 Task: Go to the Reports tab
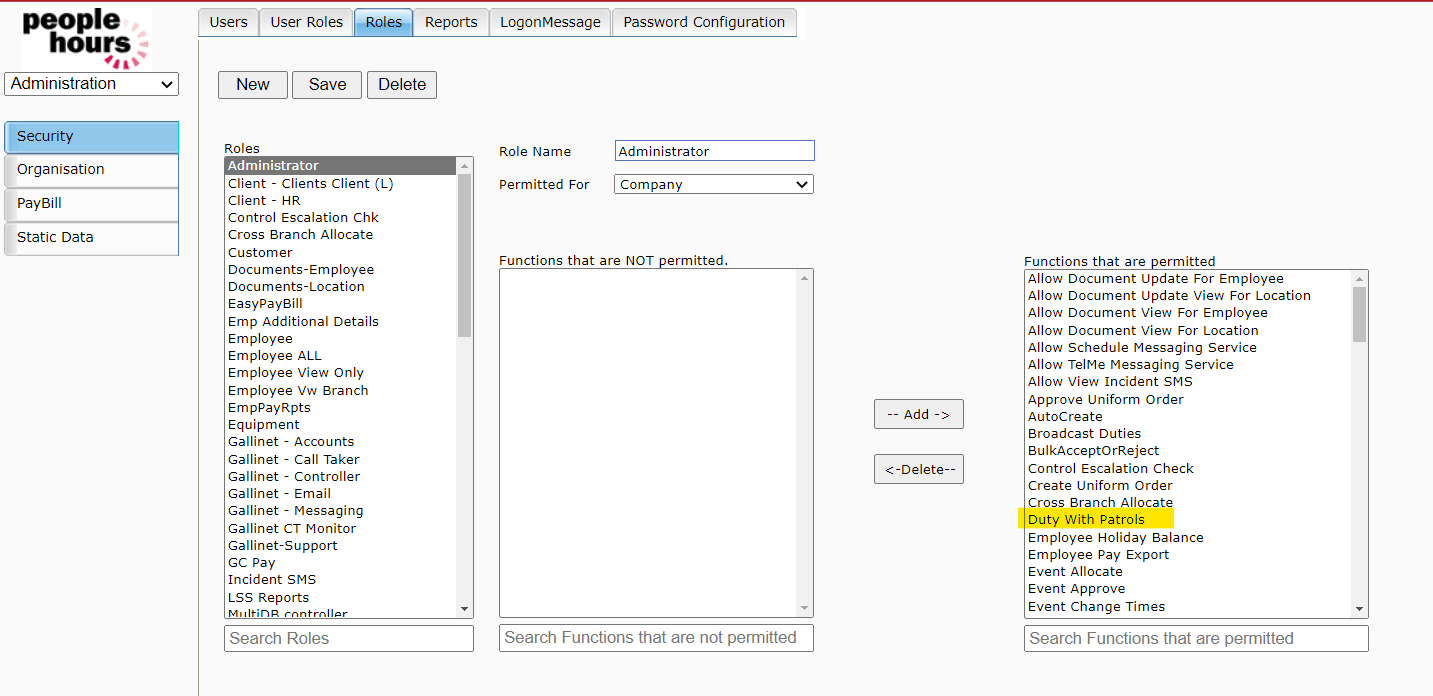pos(451,22)
